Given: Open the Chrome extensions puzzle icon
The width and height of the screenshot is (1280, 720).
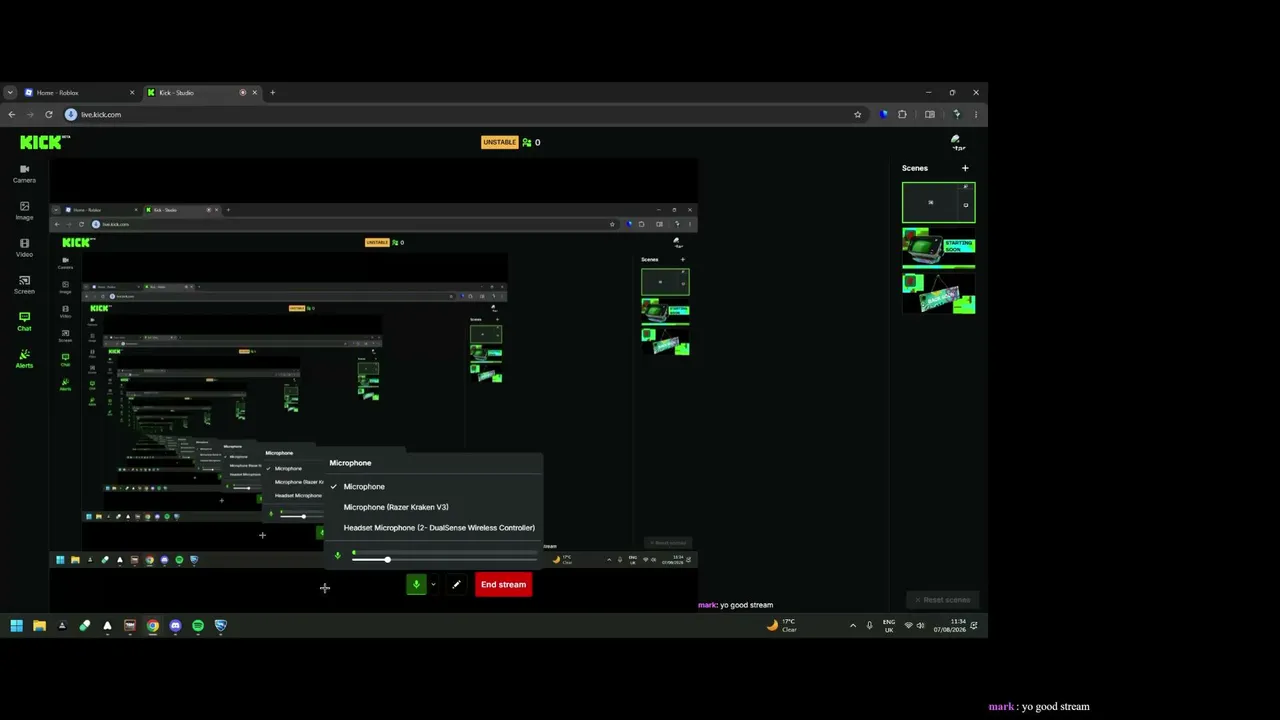Looking at the screenshot, I should point(902,114).
